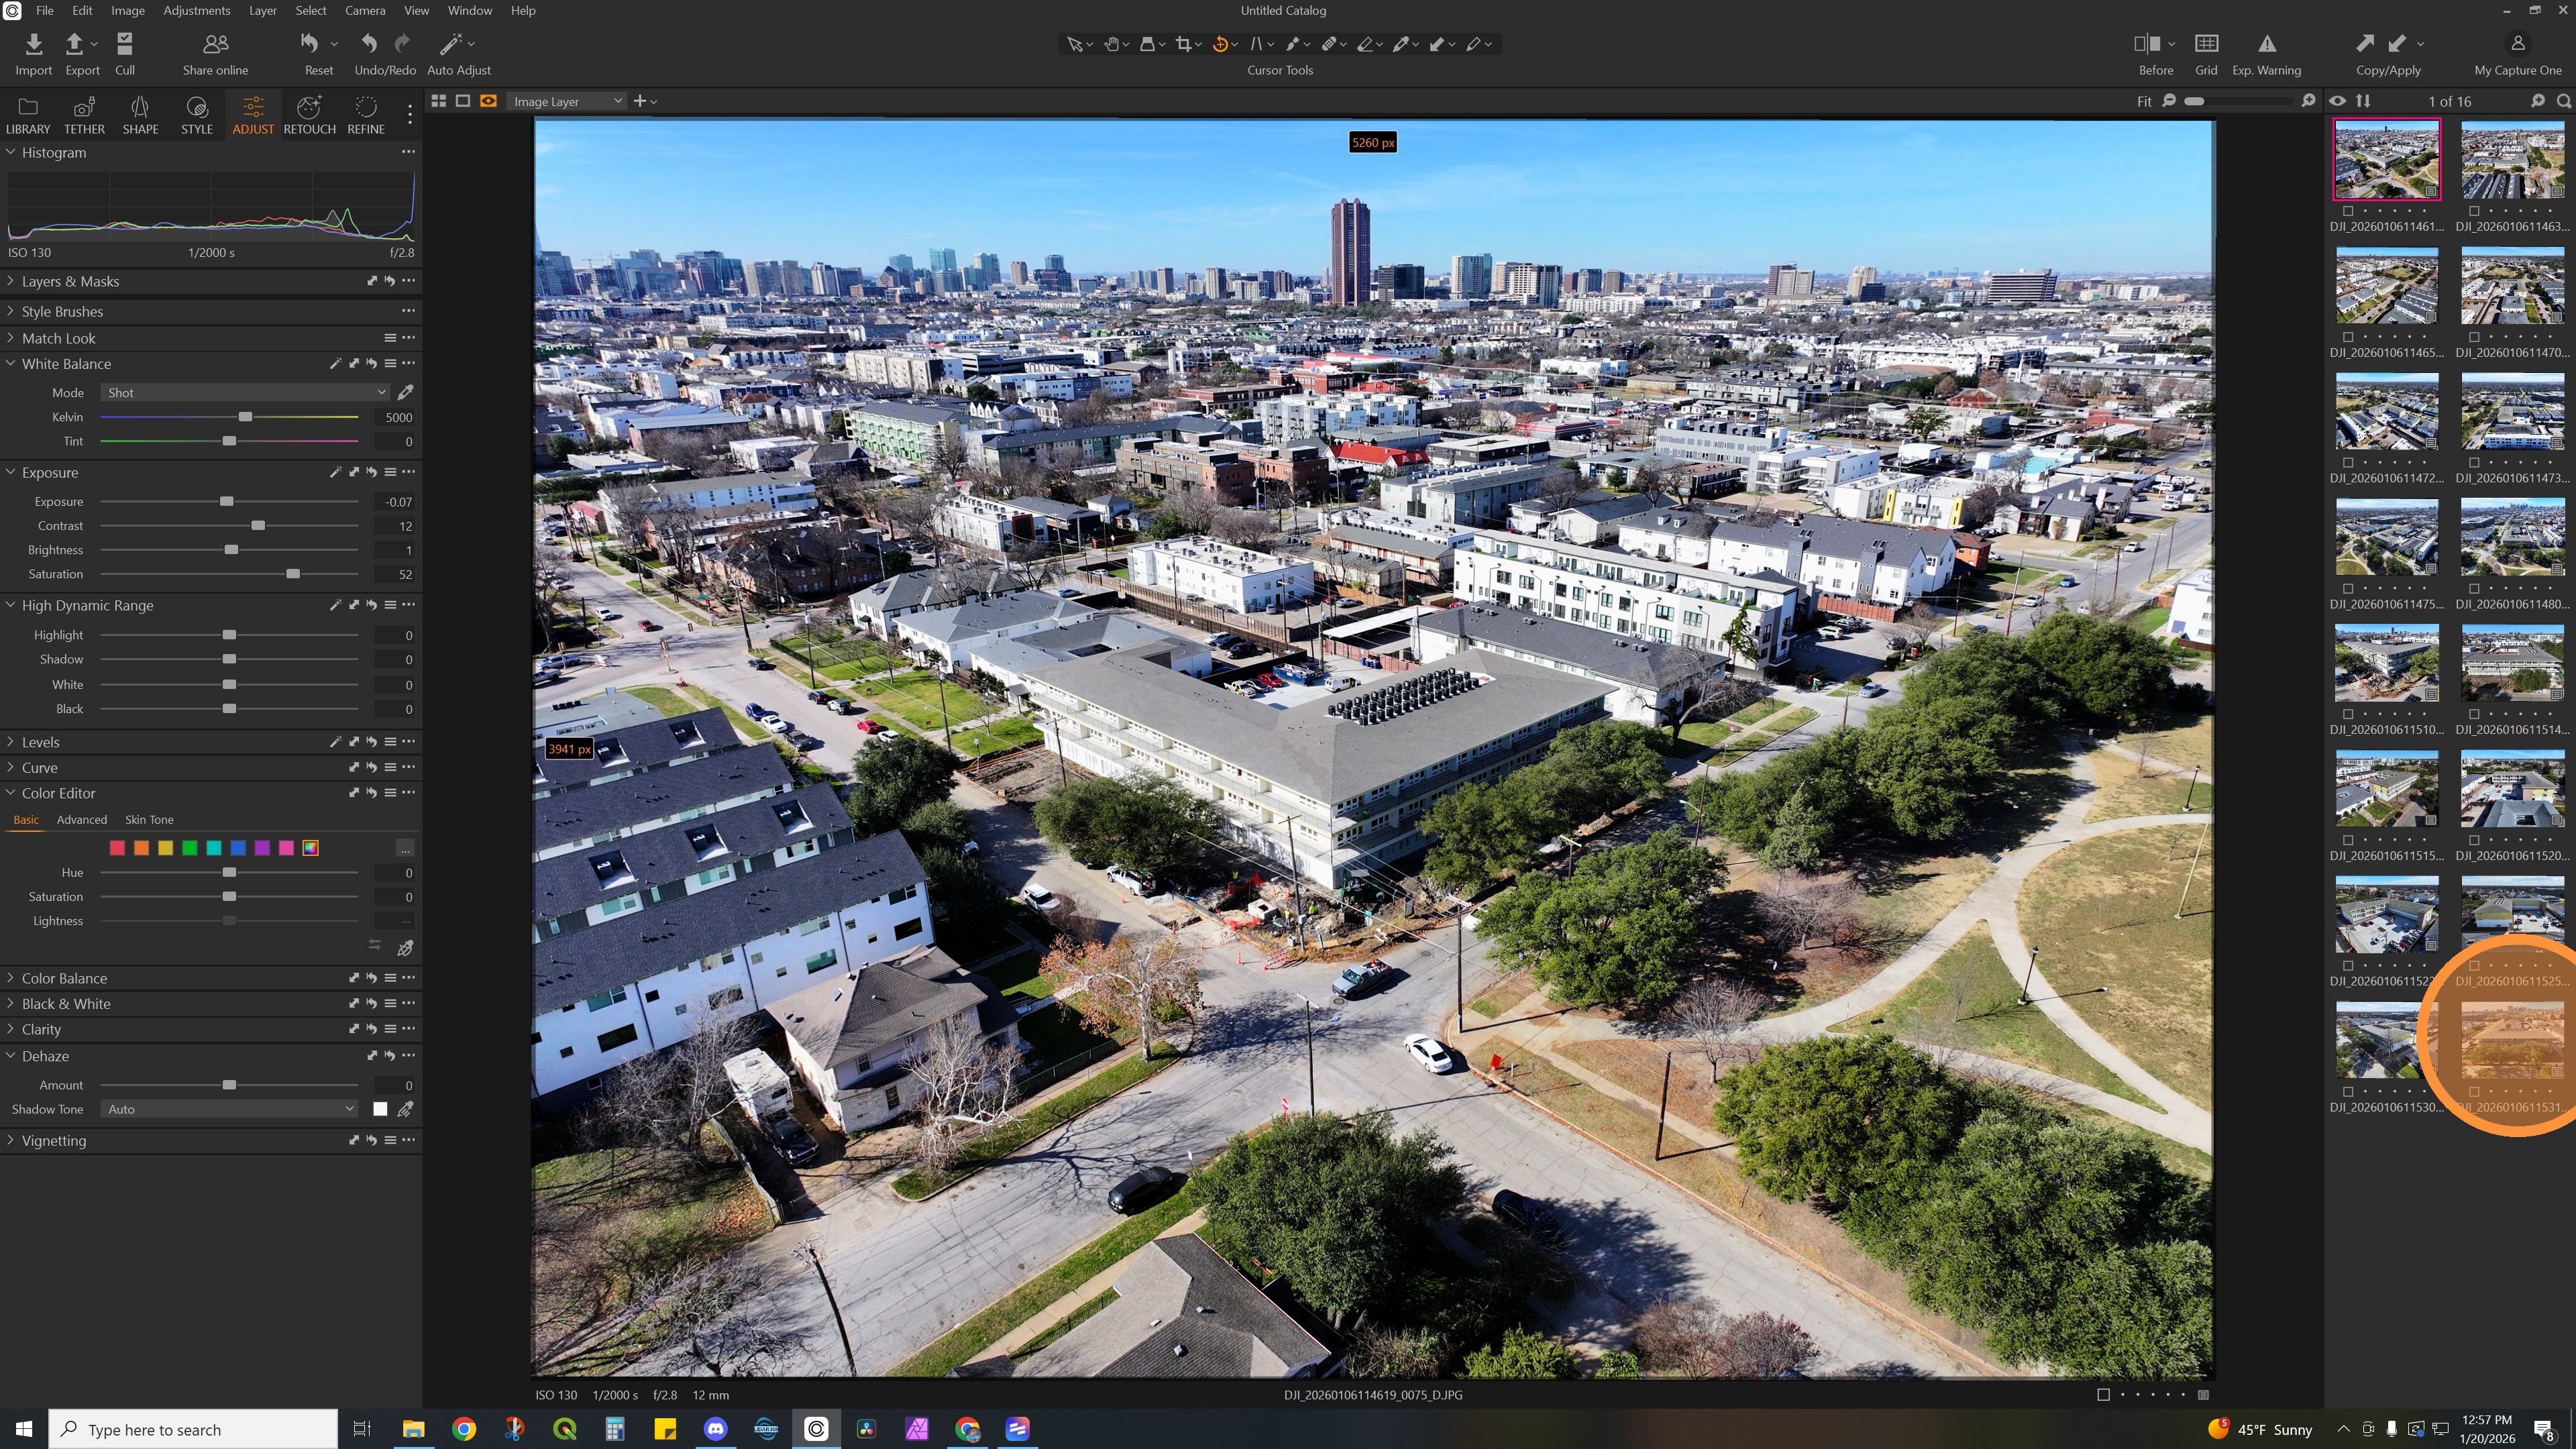Screen dimensions: 2576x1449
Task: Open the Advanced tab in Color Editor
Action: point(81,820)
